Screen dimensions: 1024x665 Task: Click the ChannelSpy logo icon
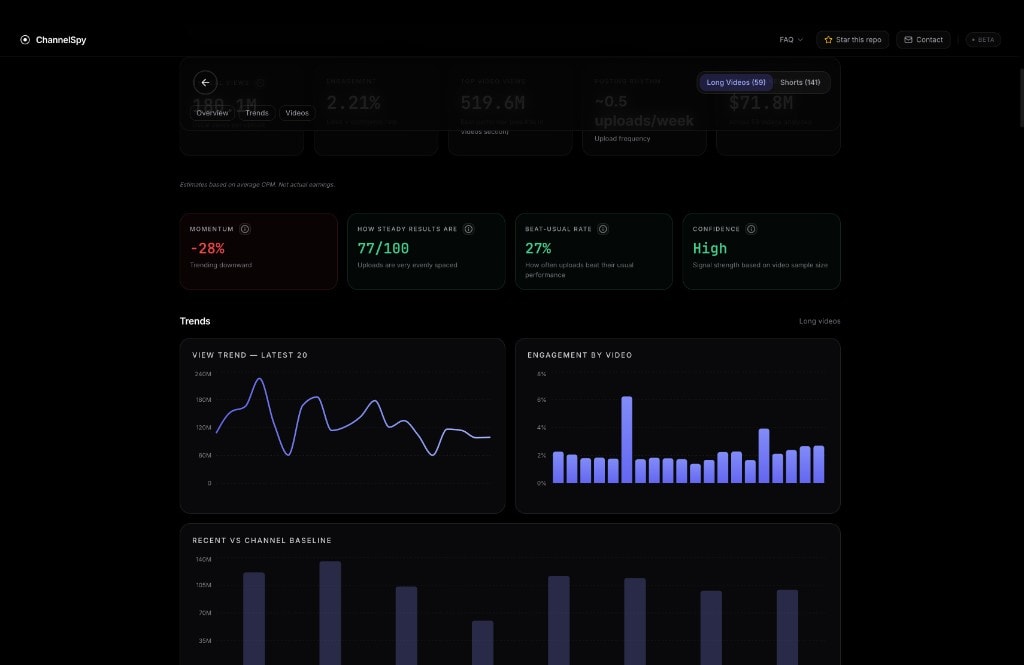point(25,40)
